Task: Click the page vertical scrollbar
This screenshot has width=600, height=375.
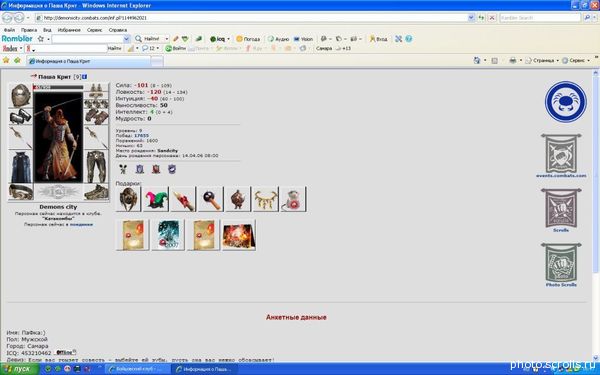Action: pyautogui.click(x=596, y=214)
